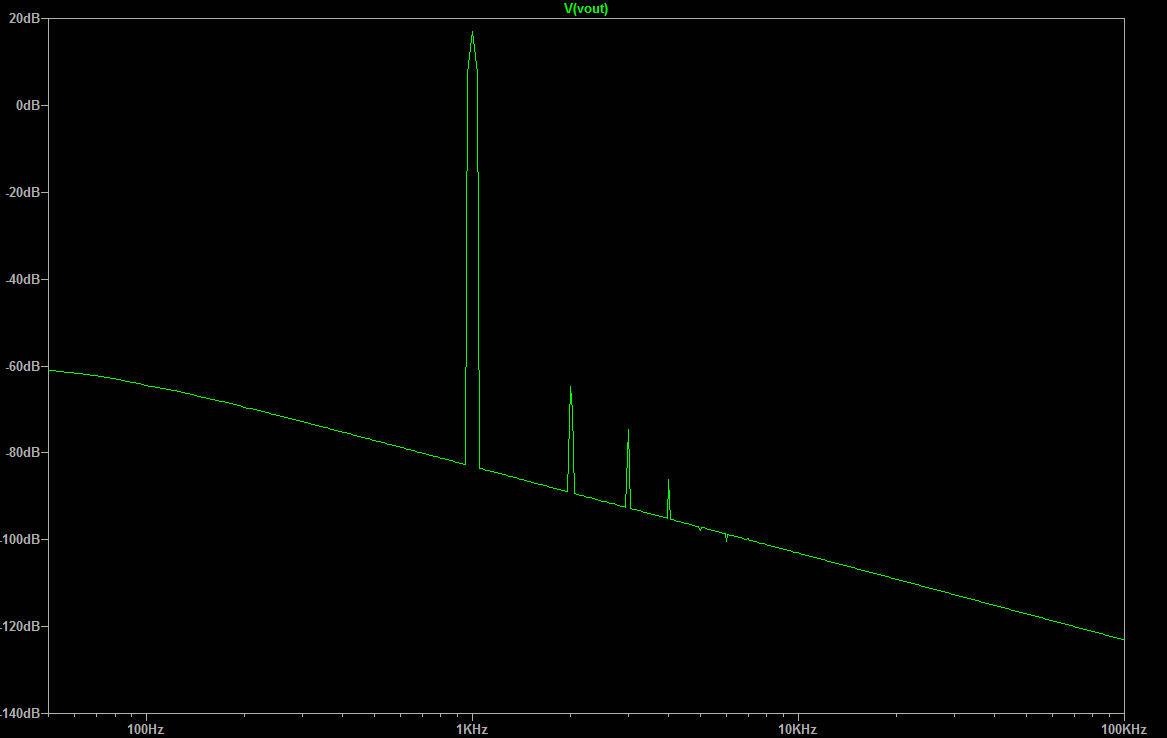
Task: Click the -40dB axis label
Action: 22,280
